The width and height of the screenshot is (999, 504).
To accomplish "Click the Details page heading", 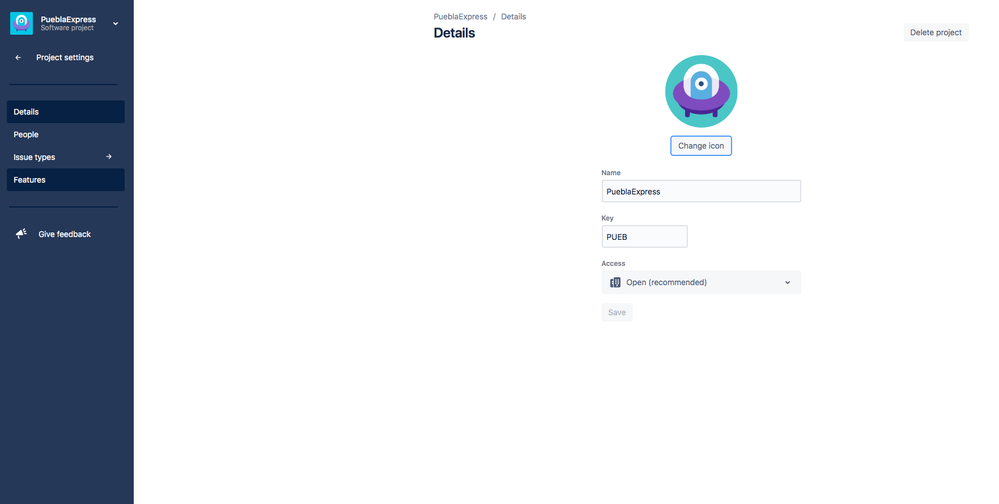I will point(454,33).
